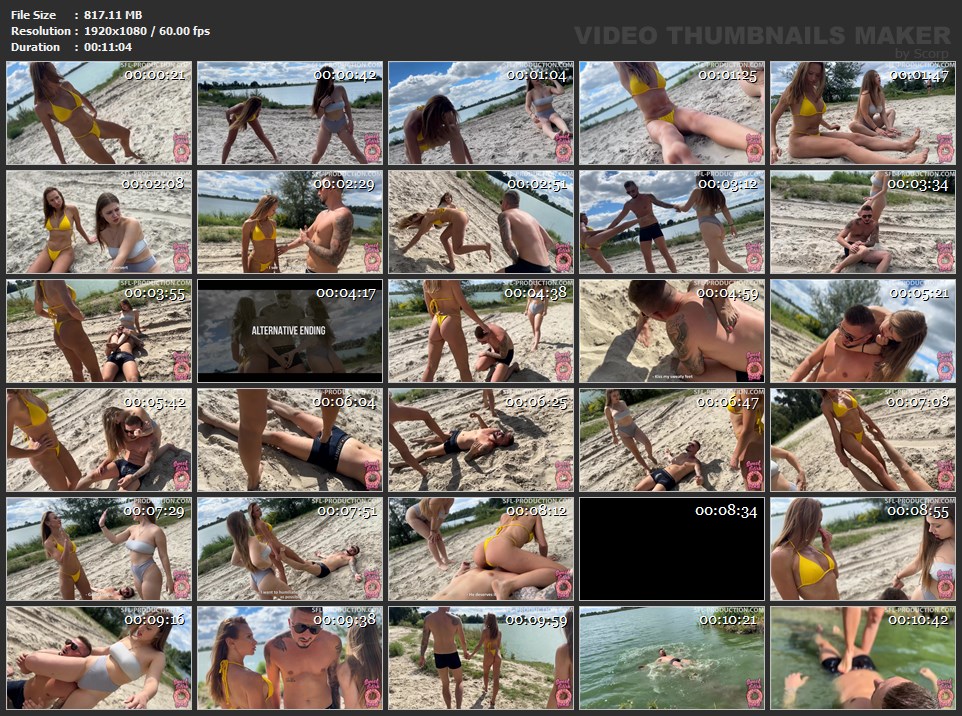Click the Resolution 1920x1080 info line
This screenshot has width=962, height=716.
coord(110,31)
